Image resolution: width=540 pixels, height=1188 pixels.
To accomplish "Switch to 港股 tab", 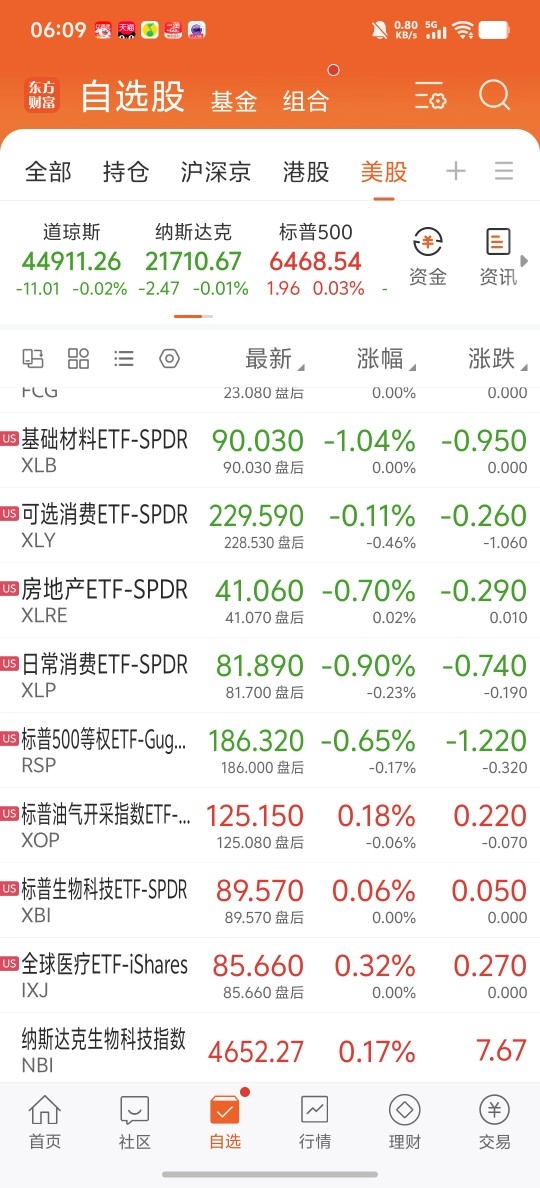I will [306, 172].
